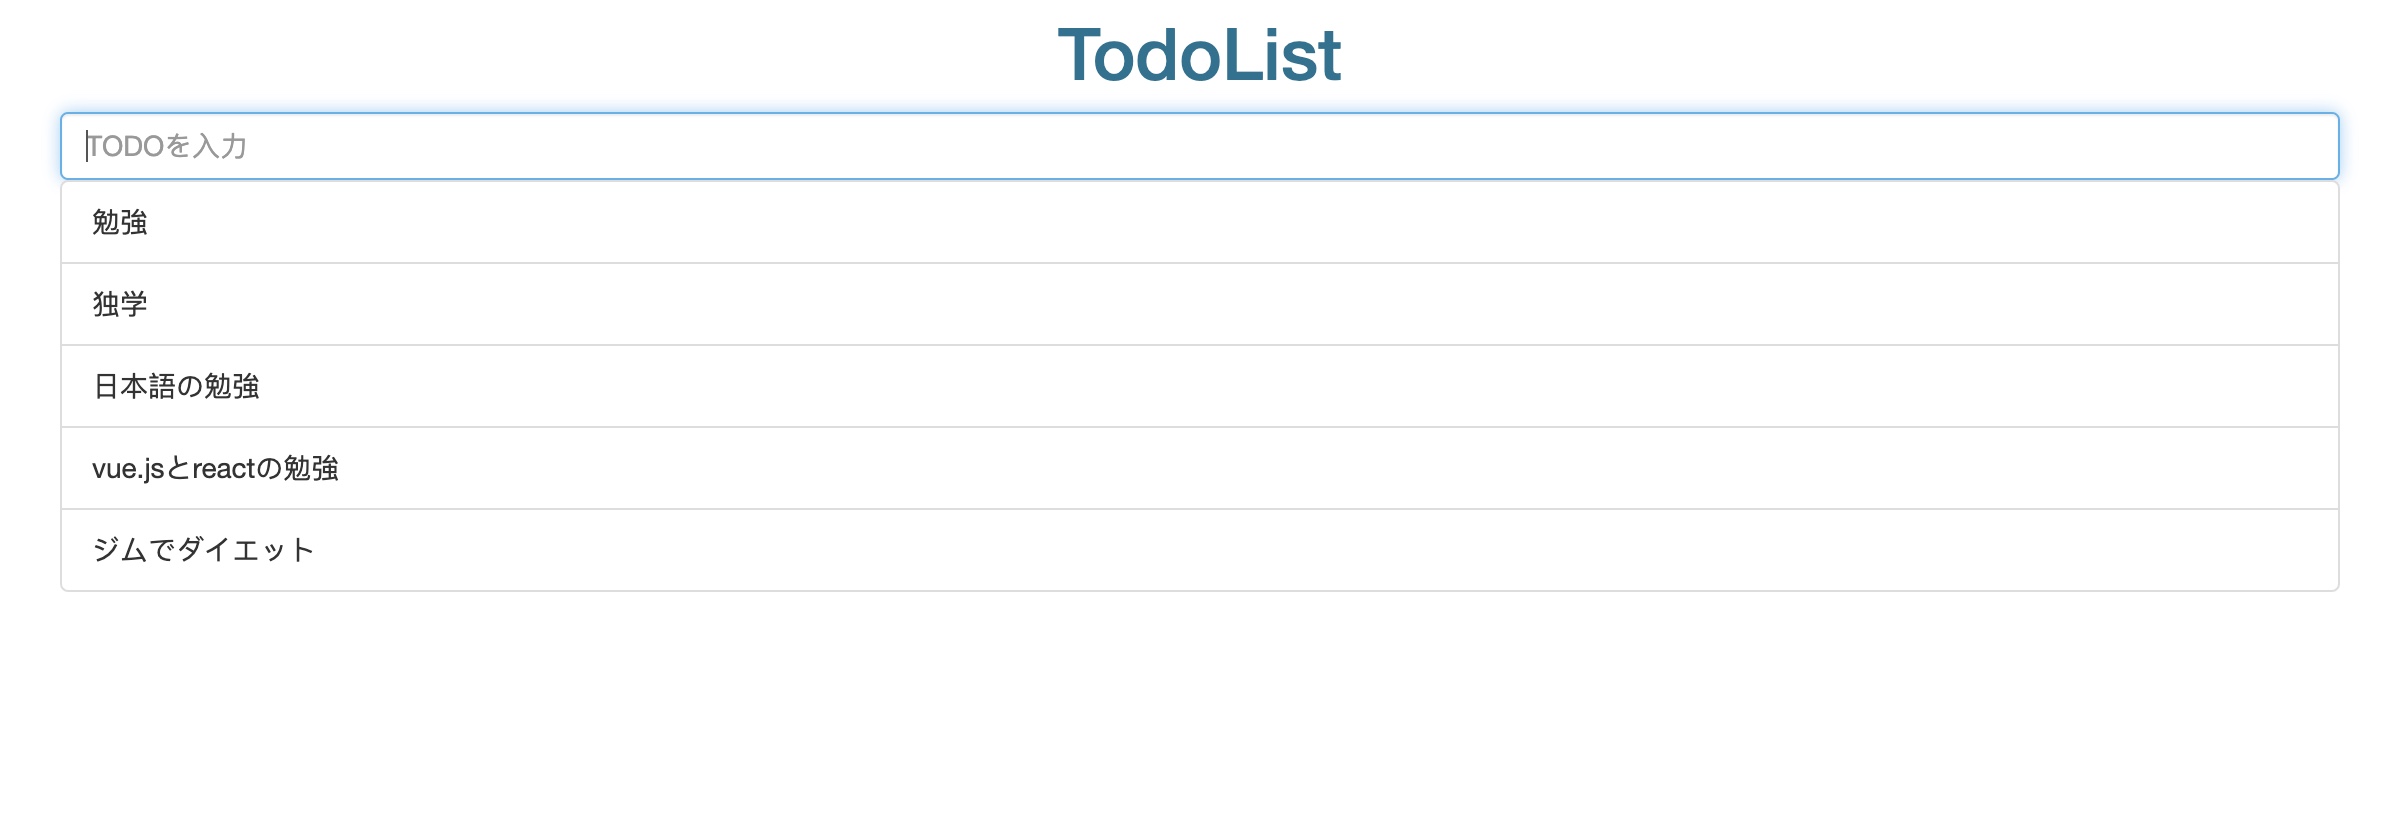Select the 独学 todo item
The width and height of the screenshot is (2394, 818).
tap(1198, 304)
